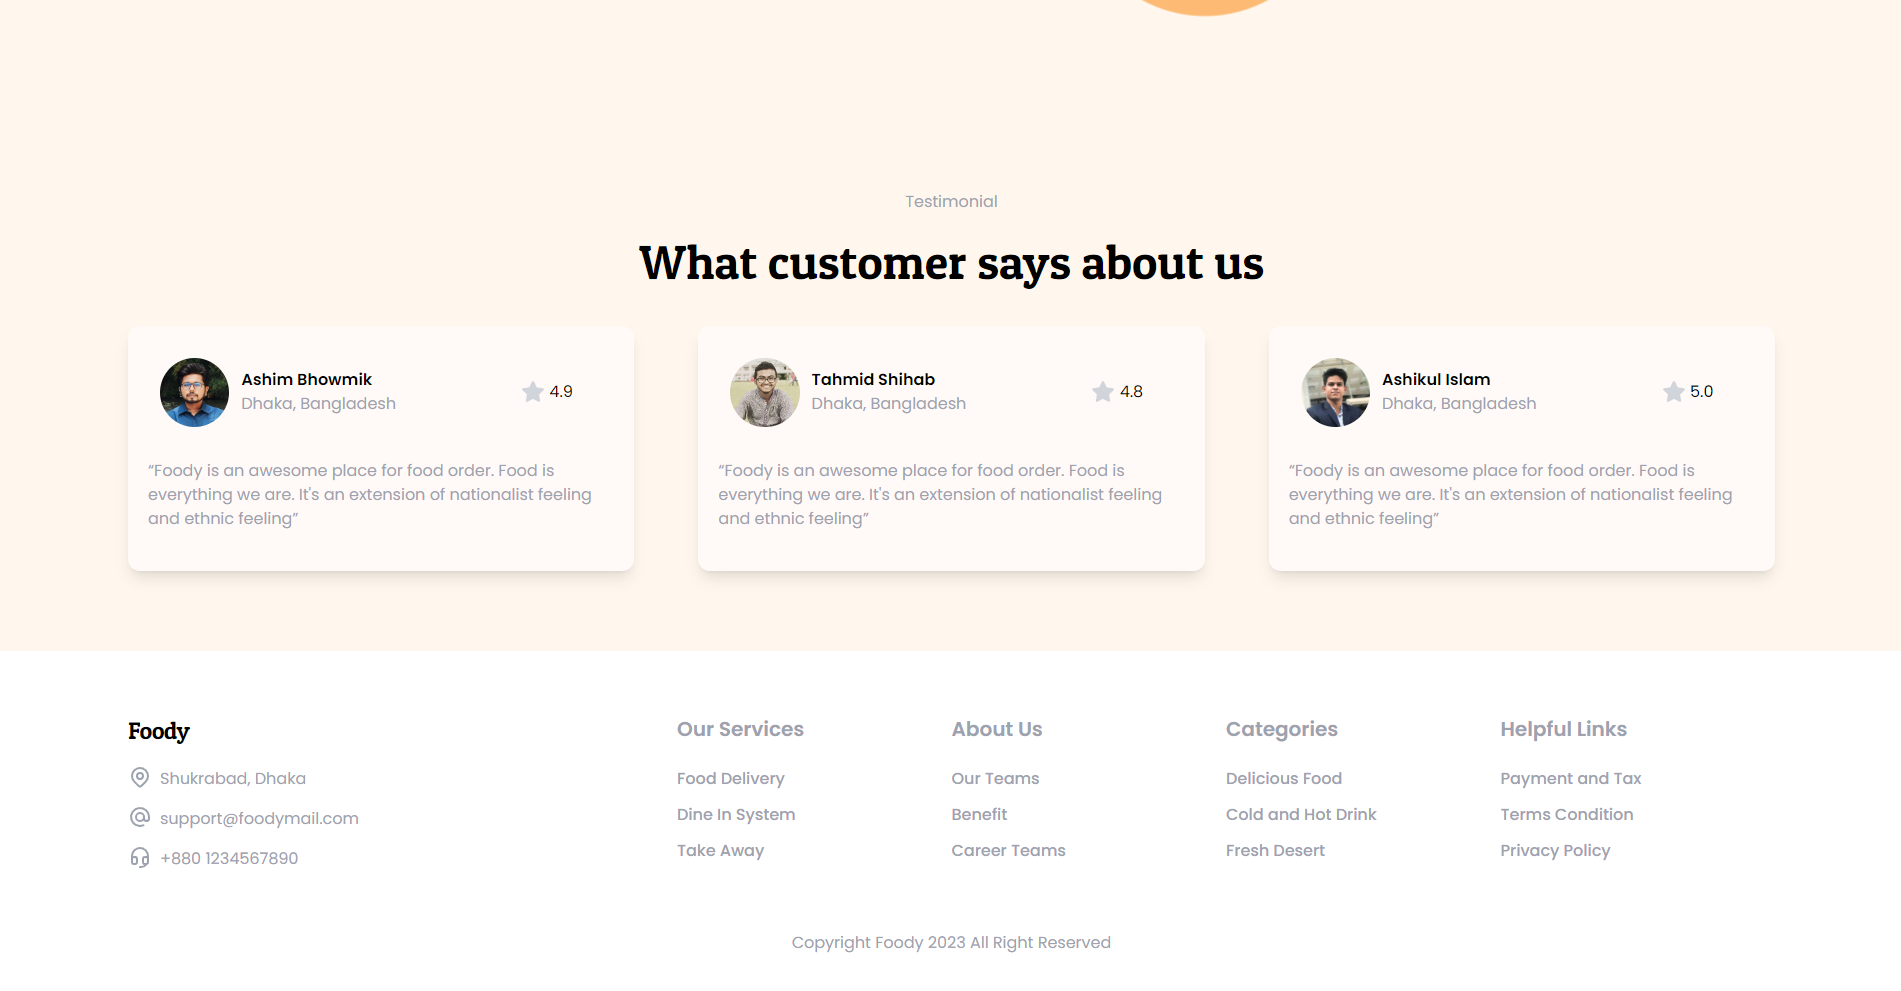This screenshot has width=1901, height=991.
Task: Click the at-sign email icon
Action: tap(140, 818)
